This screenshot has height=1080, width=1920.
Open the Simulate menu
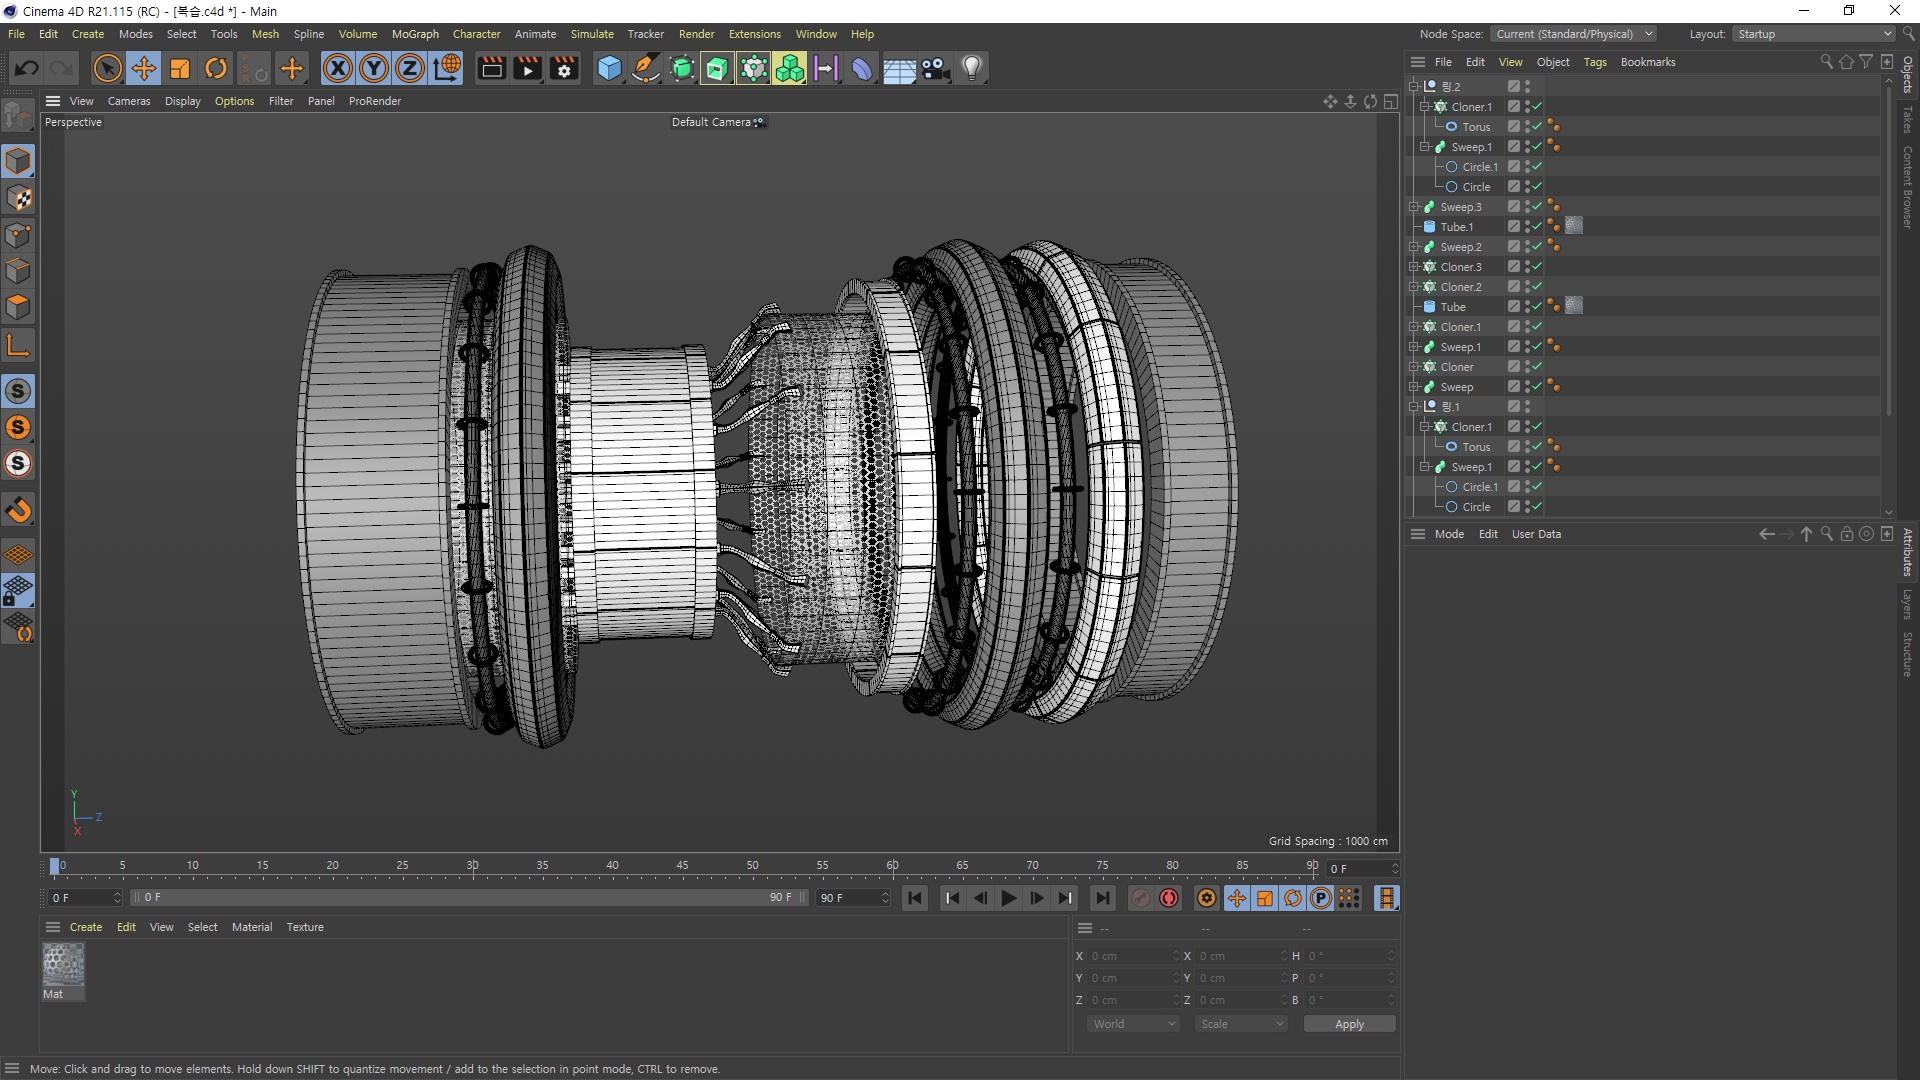pyautogui.click(x=592, y=34)
